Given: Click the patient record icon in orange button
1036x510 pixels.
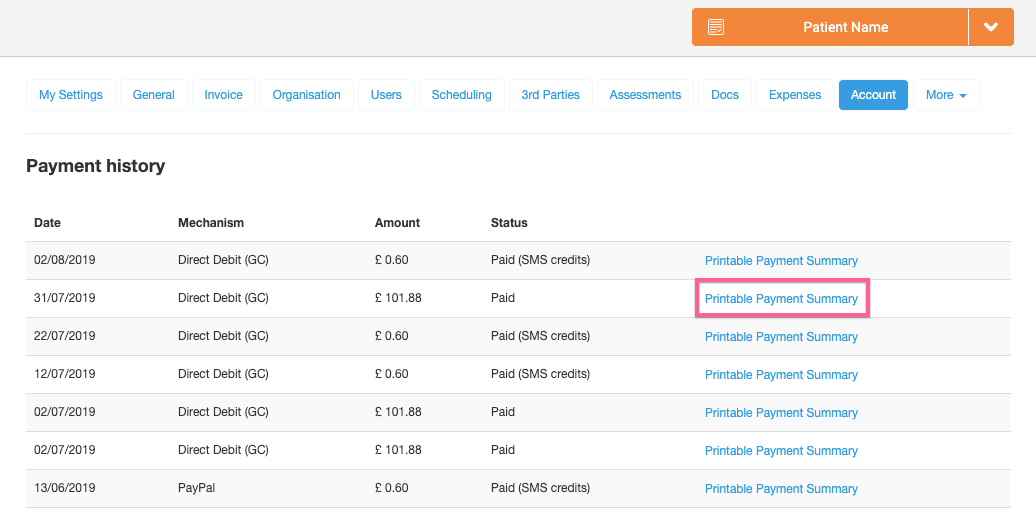Looking at the screenshot, I should [x=716, y=27].
